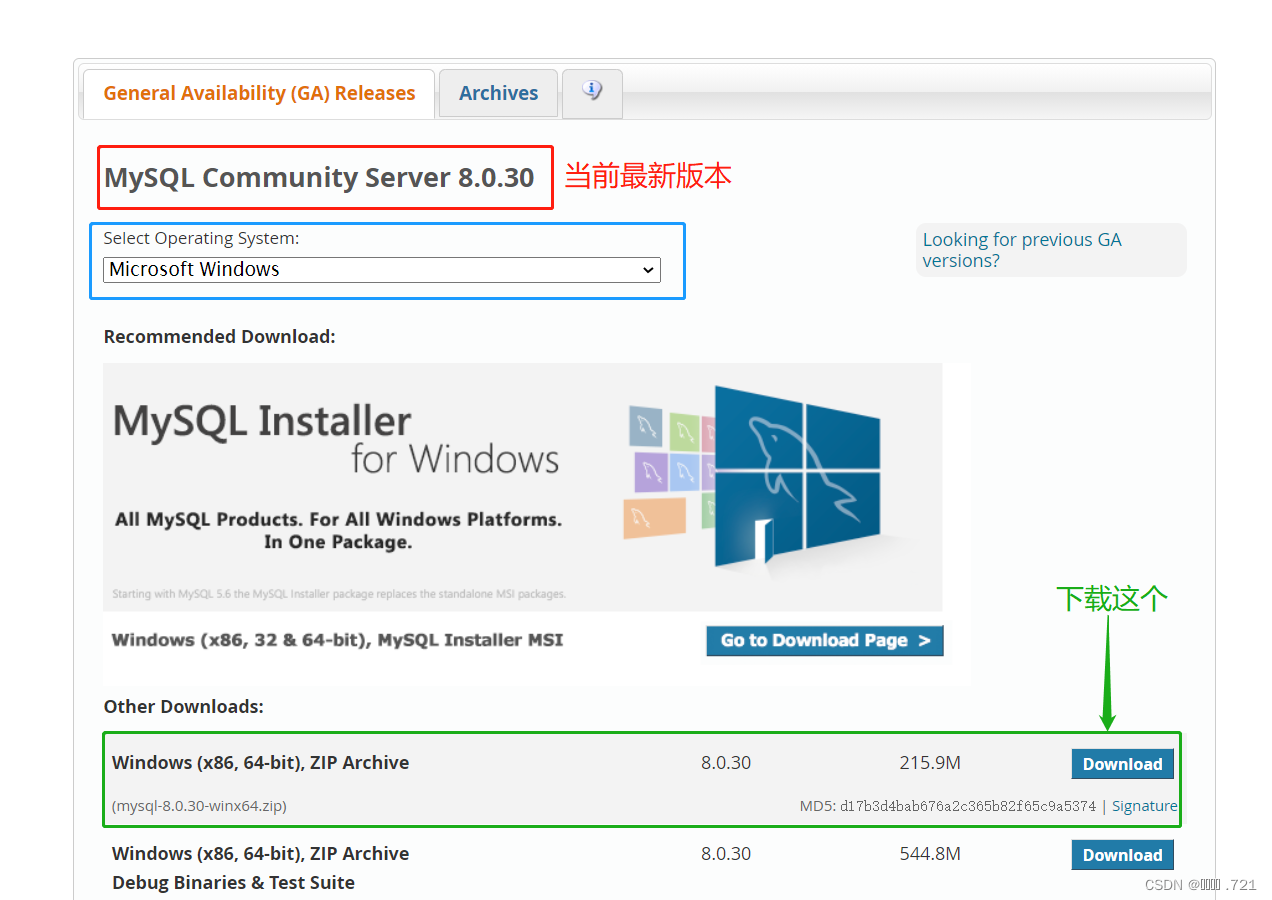
Task: Download the 544.8M Debug Binaries ZIP Archive
Action: point(1122,855)
